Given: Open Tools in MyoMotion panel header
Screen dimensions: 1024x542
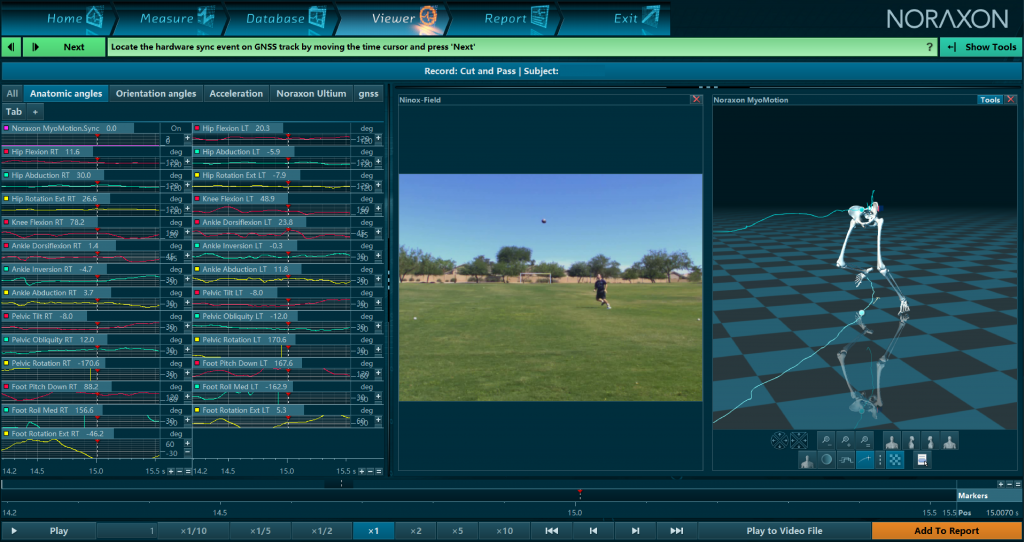Looking at the screenshot, I should [x=990, y=100].
